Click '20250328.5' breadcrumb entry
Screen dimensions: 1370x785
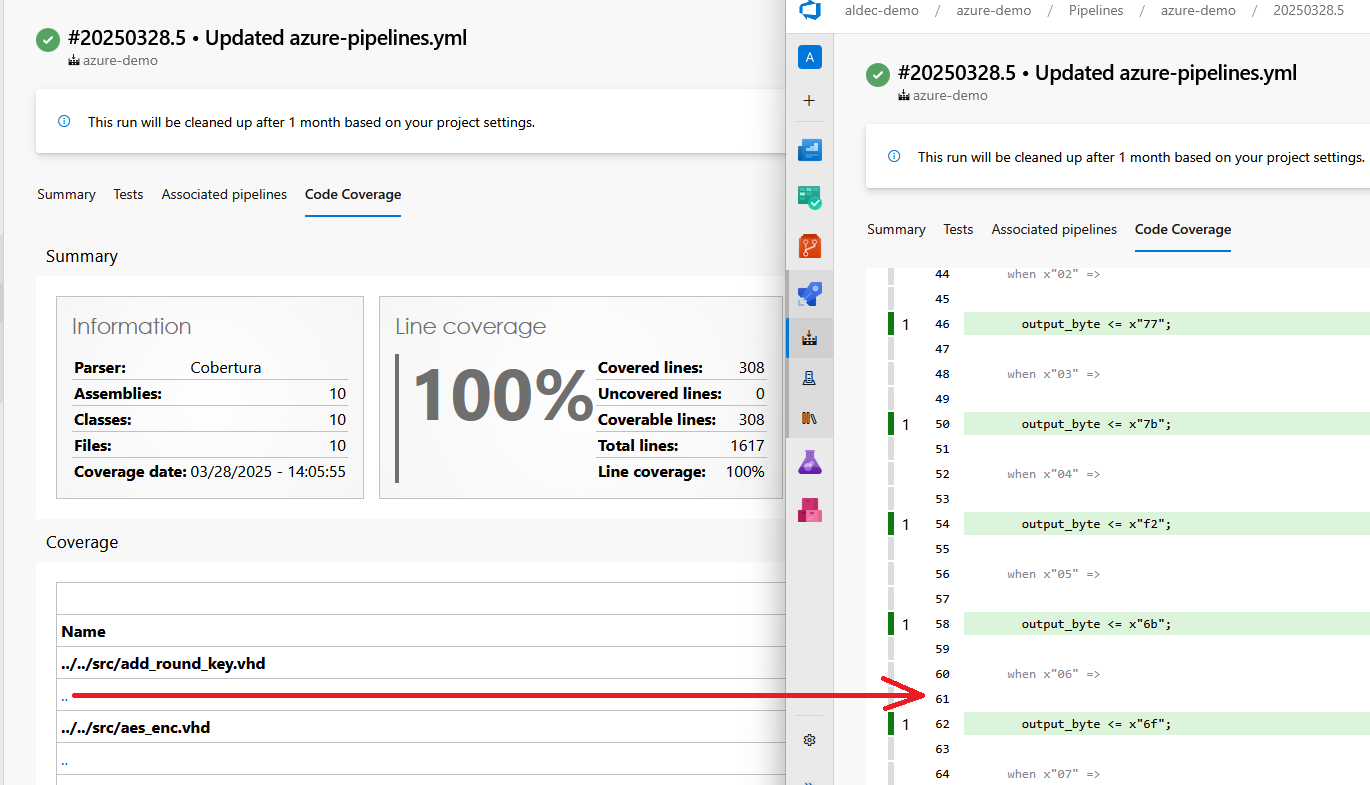point(1309,11)
